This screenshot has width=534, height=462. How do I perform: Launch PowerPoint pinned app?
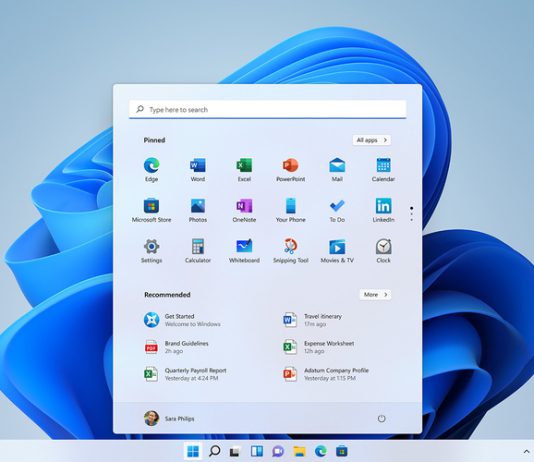click(x=290, y=169)
